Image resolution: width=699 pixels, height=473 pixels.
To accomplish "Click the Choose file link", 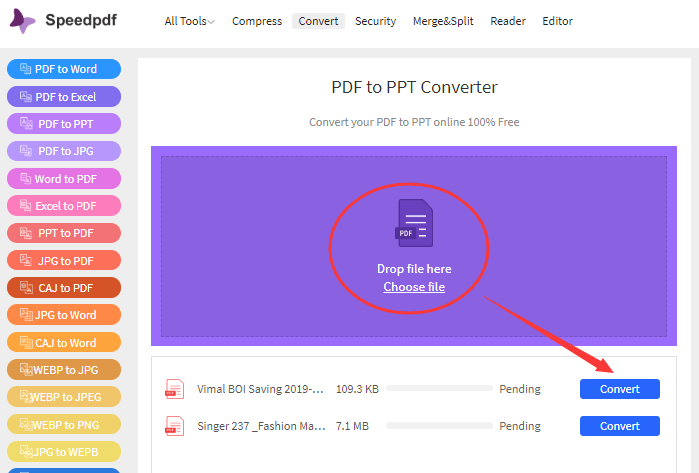I will pyautogui.click(x=414, y=287).
